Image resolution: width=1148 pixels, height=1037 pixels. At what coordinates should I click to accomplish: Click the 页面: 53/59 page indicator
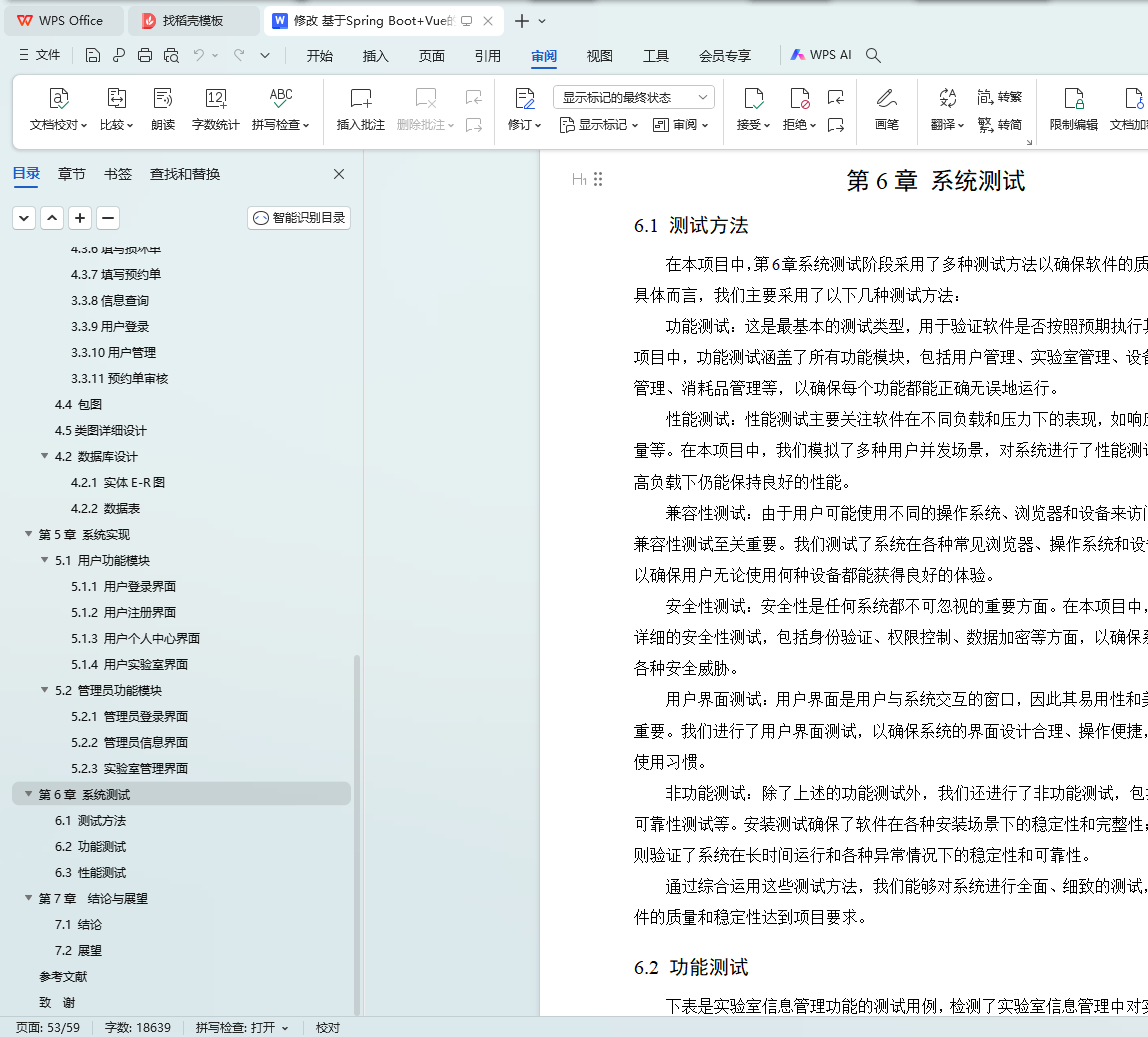(48, 1027)
